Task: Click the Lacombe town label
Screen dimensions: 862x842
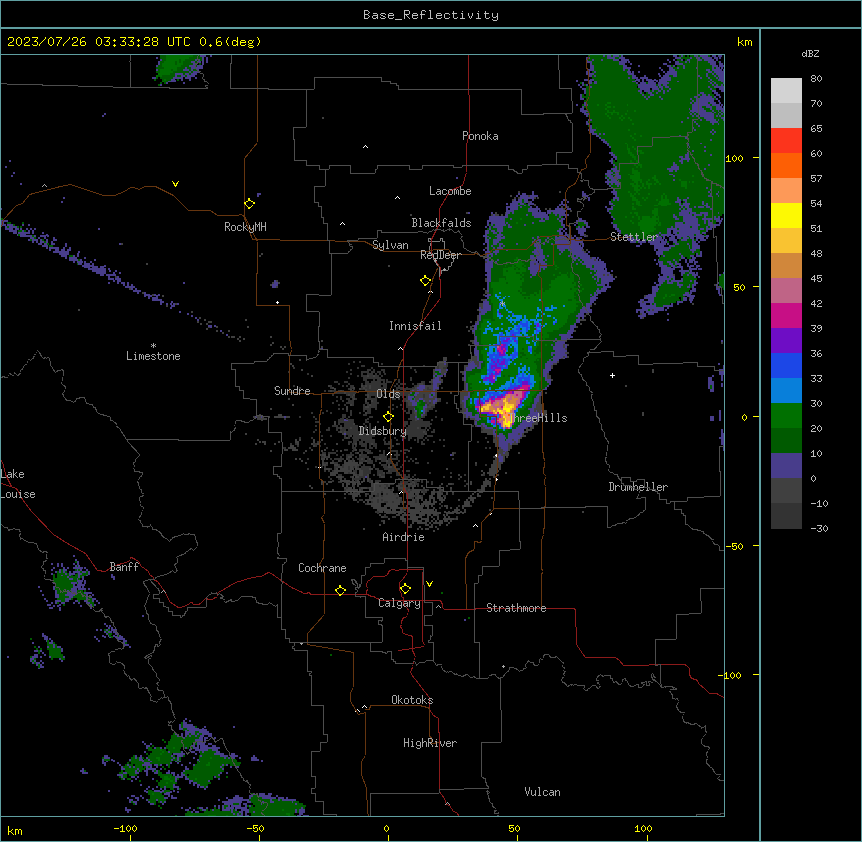Action: [x=450, y=191]
